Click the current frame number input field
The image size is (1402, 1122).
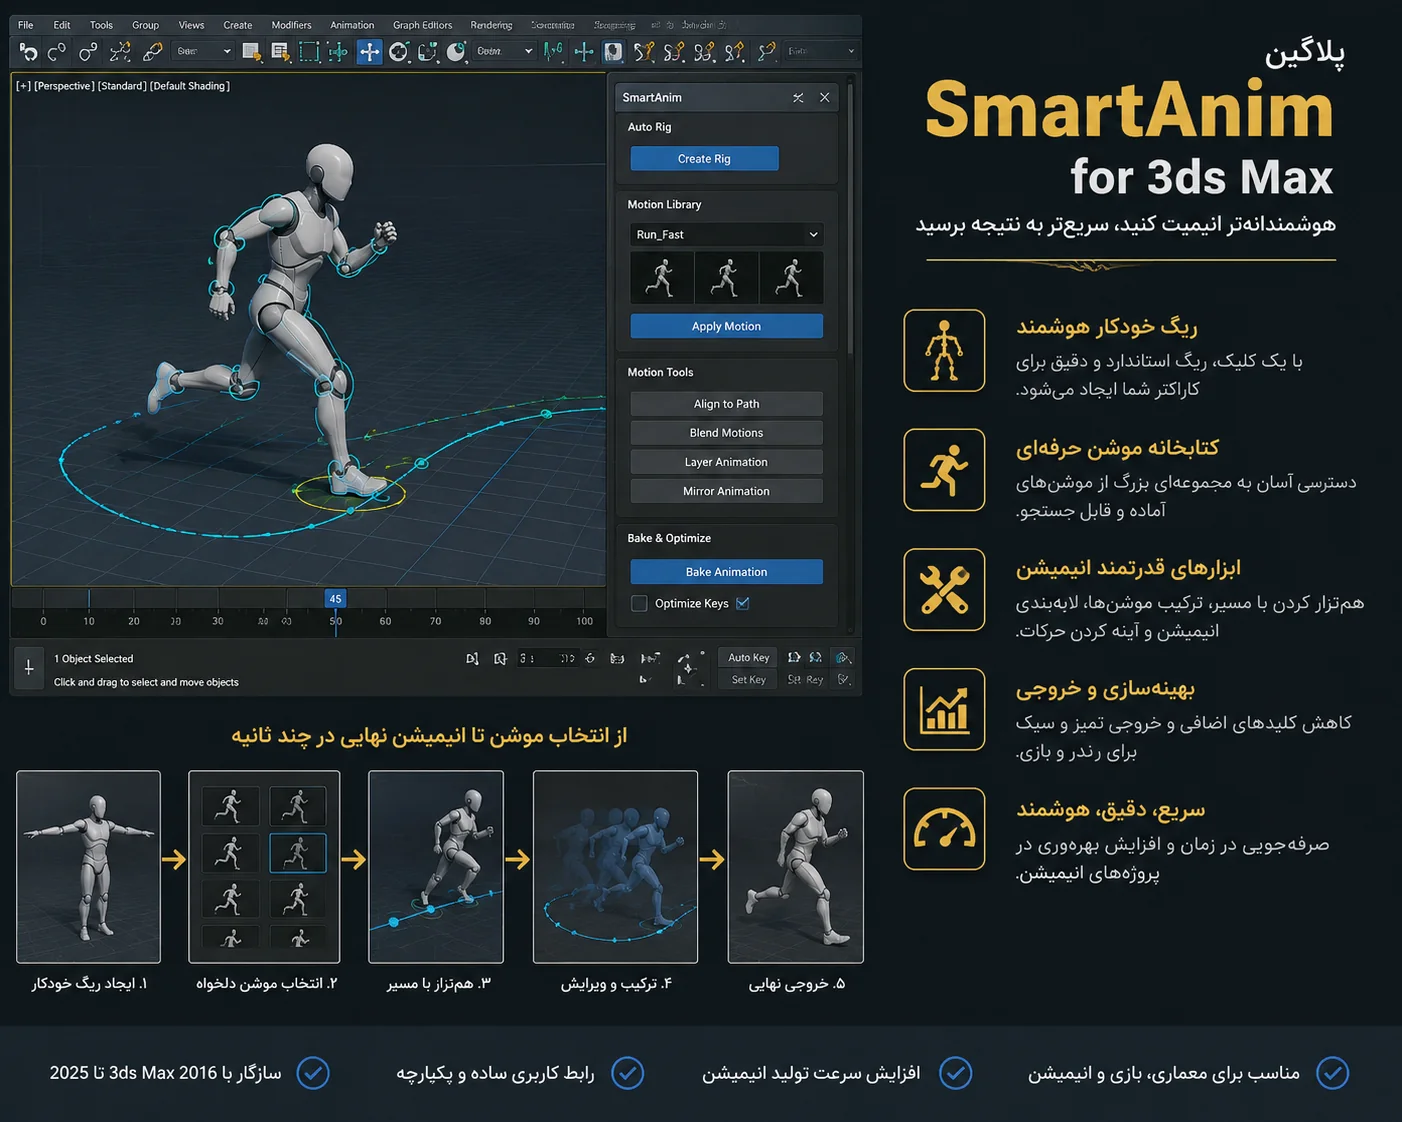548,658
